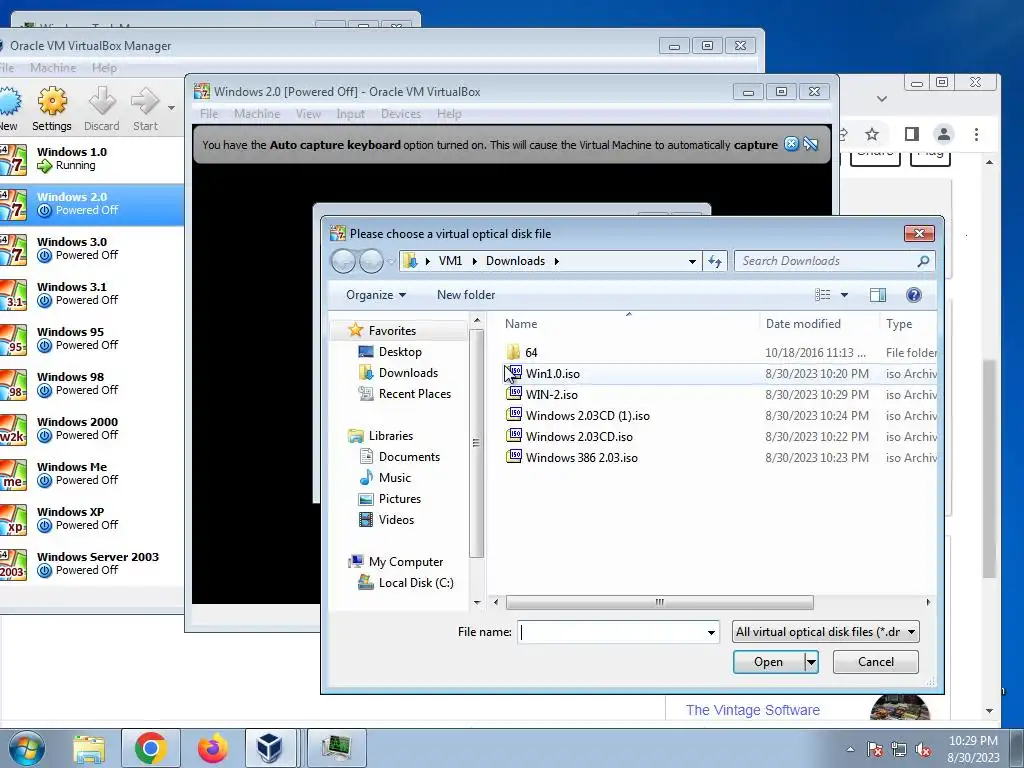The image size is (1024, 768).
Task: Select the Windows 98 virtual machine
Action: pyautogui.click(x=91, y=384)
